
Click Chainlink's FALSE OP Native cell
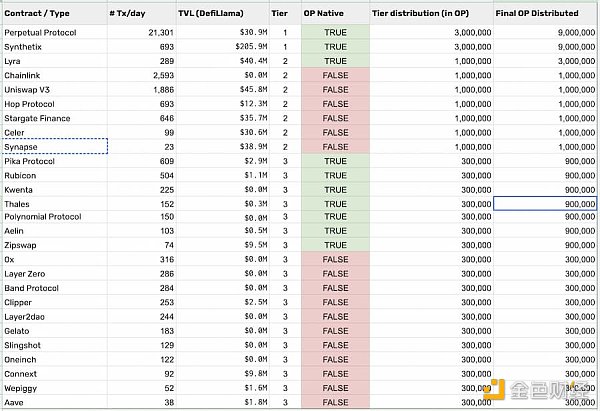point(336,75)
